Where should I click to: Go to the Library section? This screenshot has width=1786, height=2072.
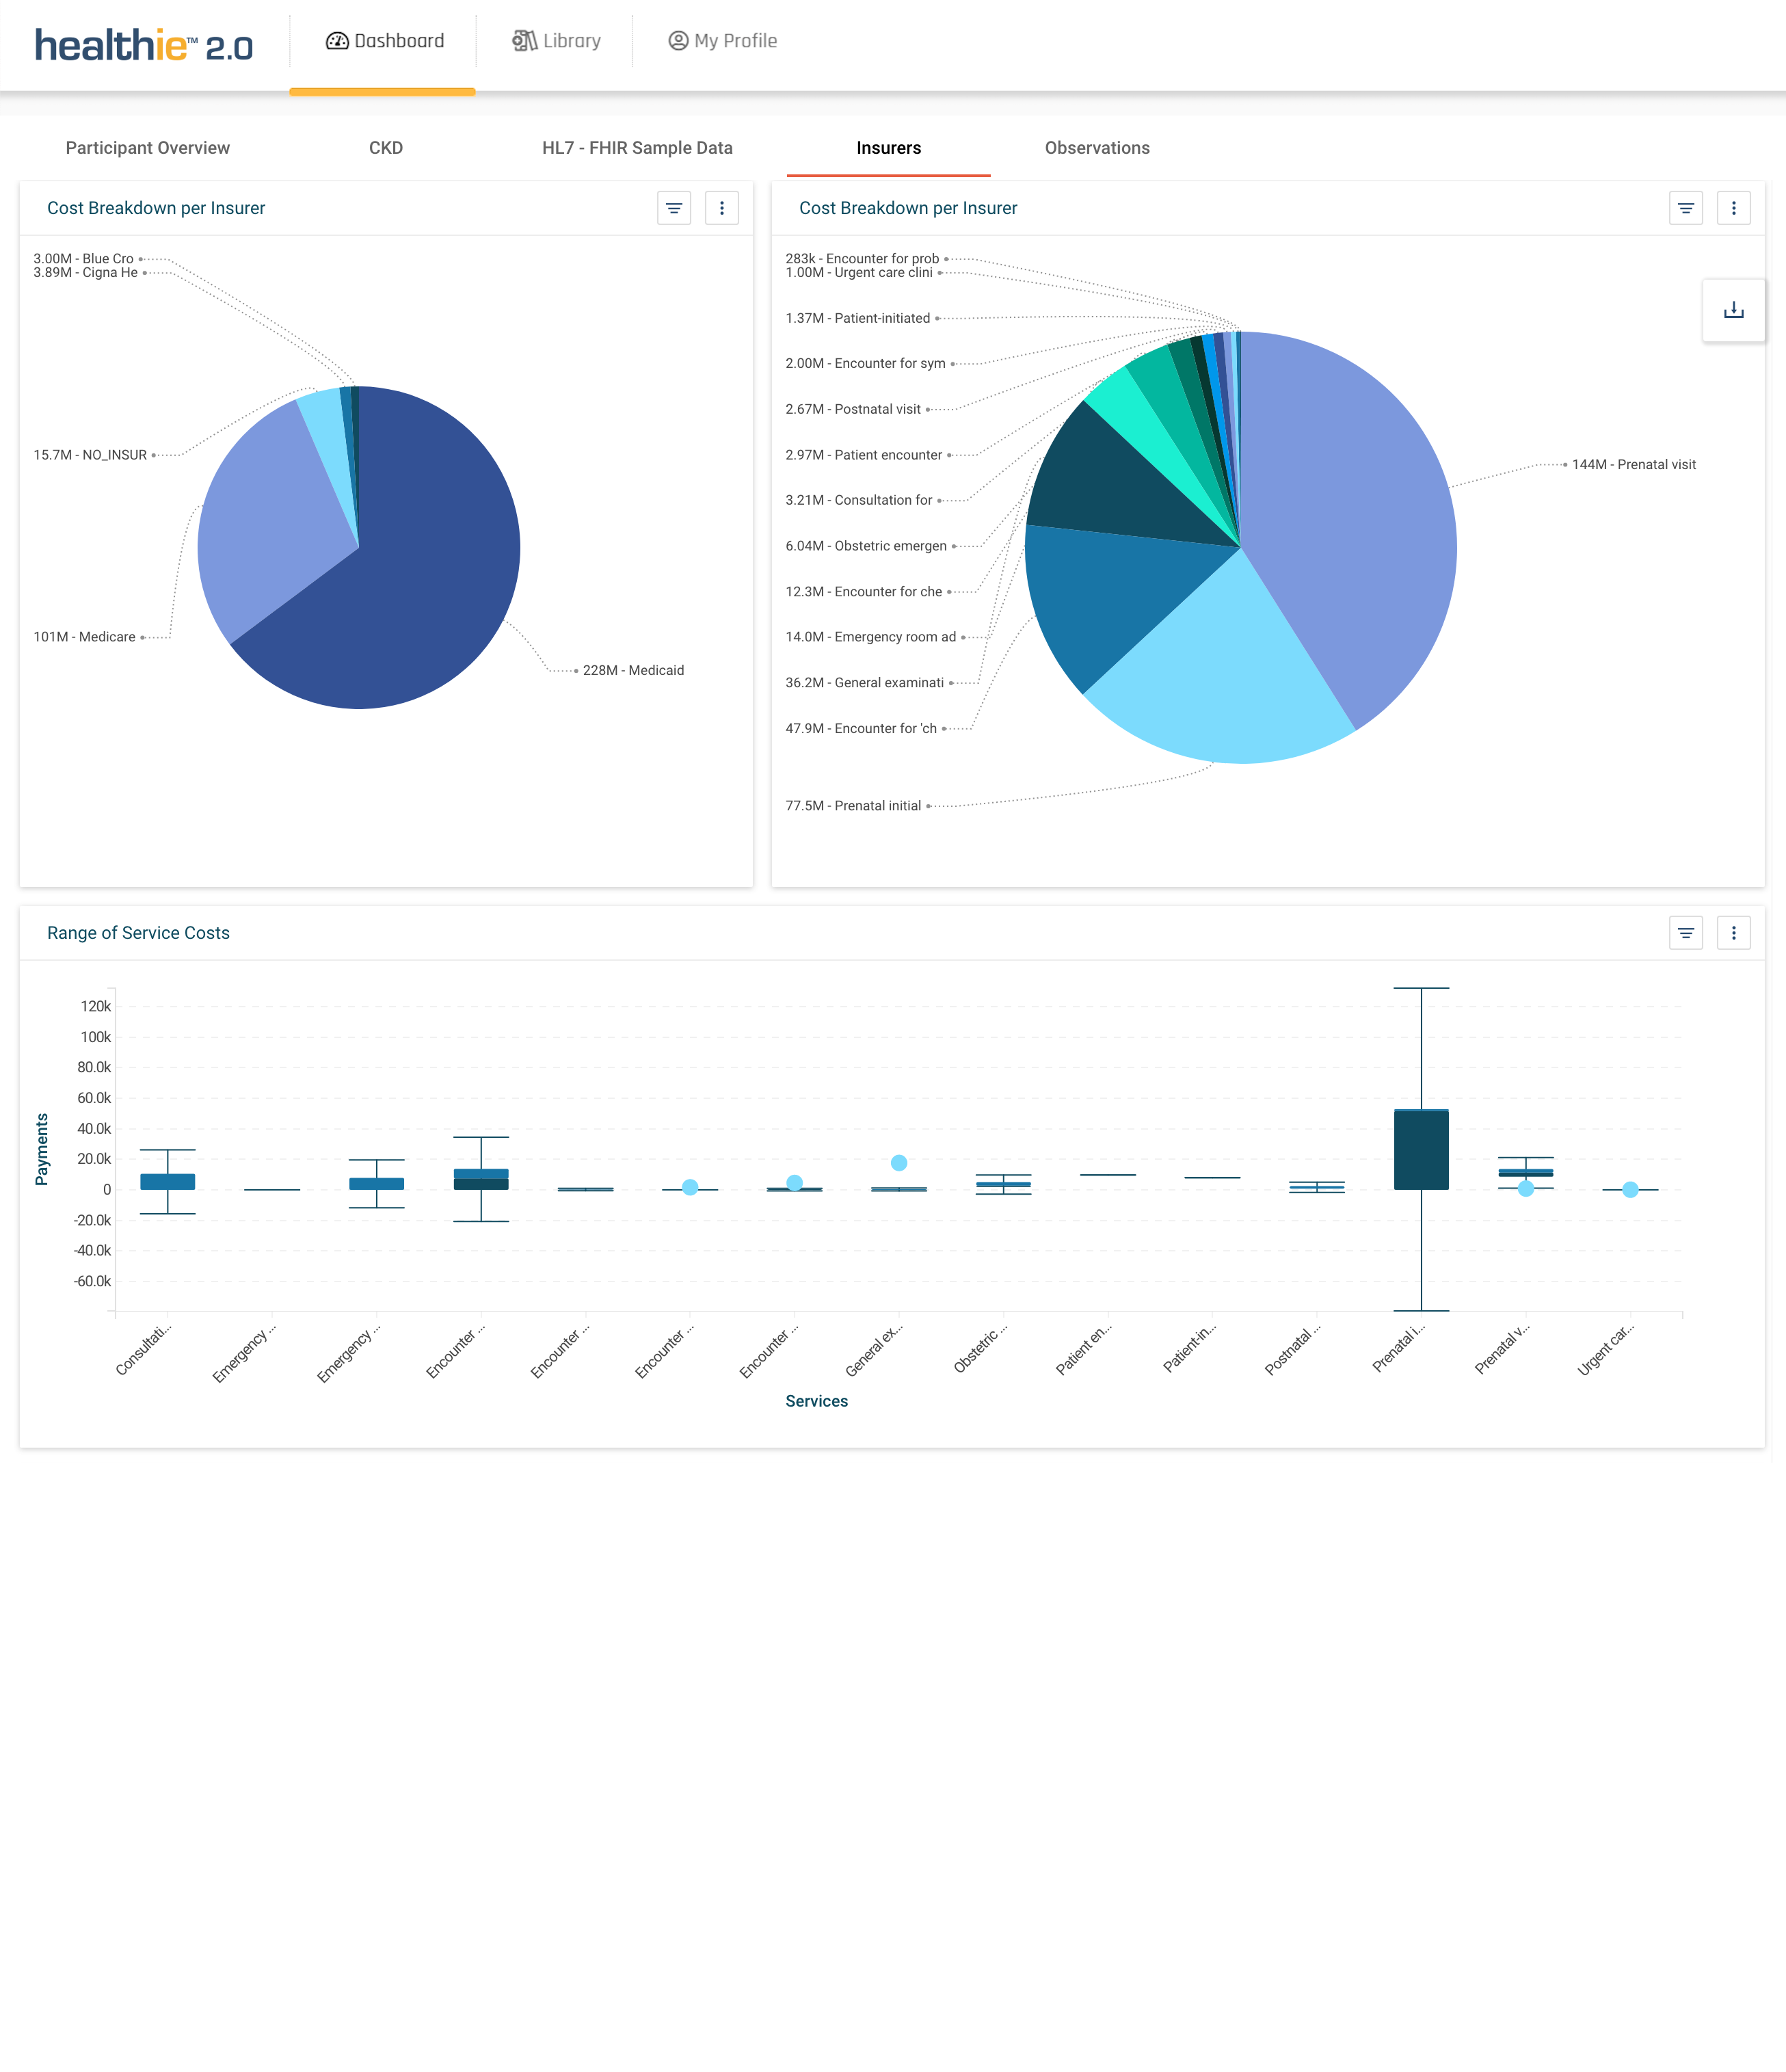tap(557, 41)
